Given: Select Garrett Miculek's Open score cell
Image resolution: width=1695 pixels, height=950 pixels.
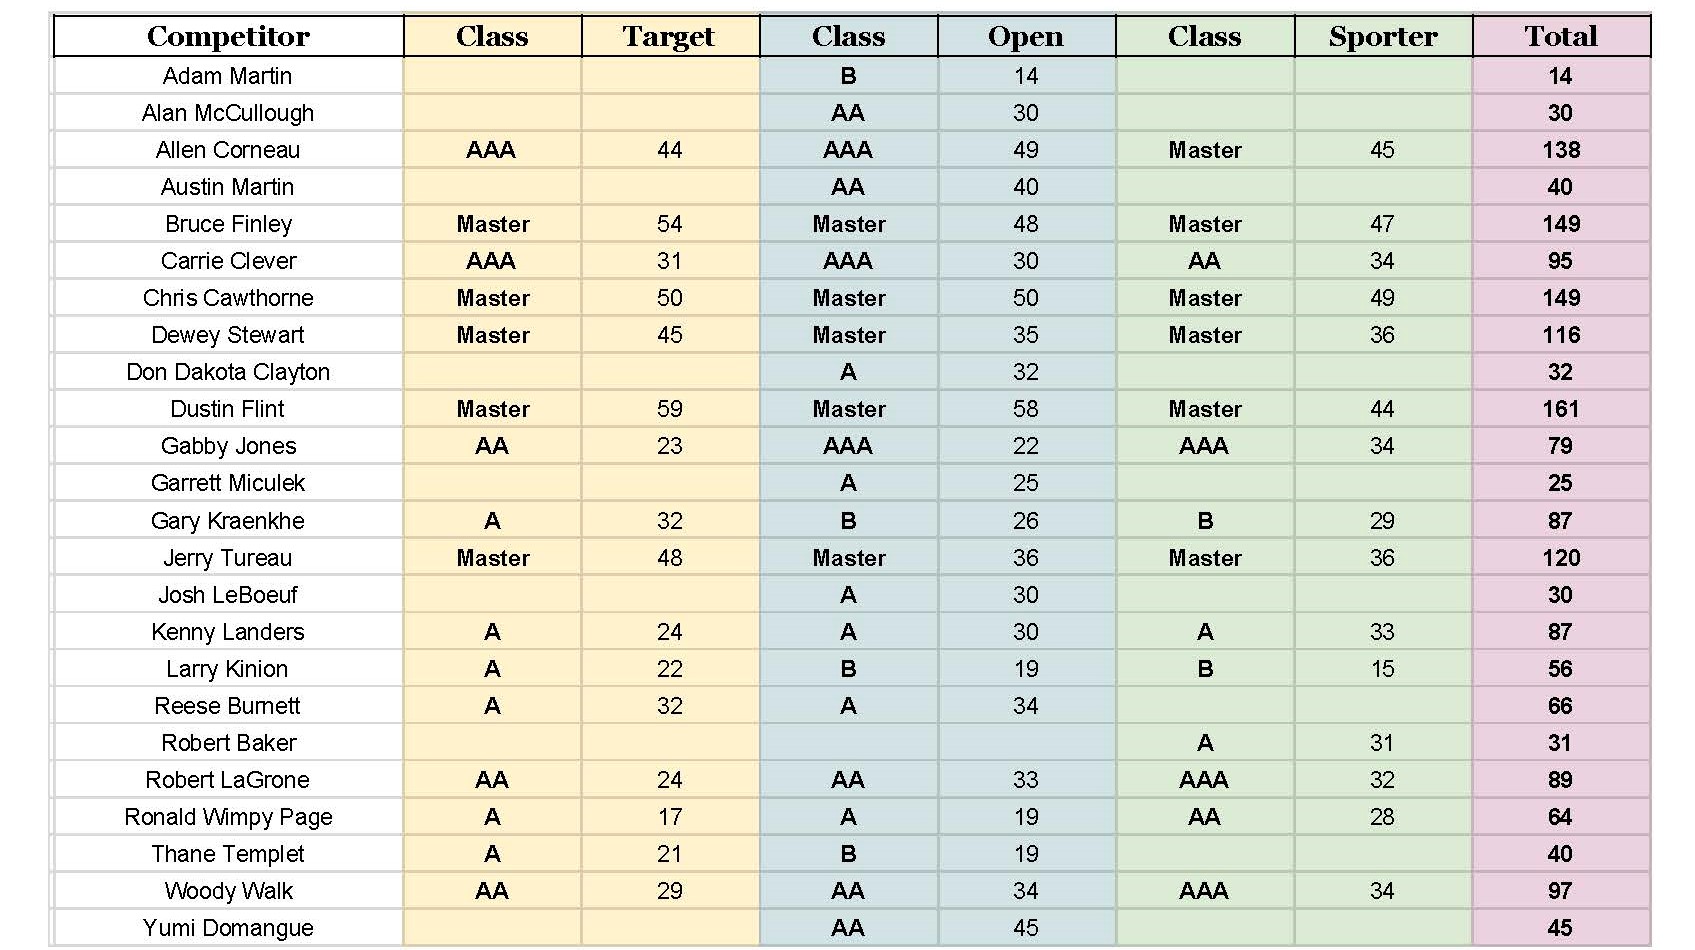Looking at the screenshot, I should 1025,483.
